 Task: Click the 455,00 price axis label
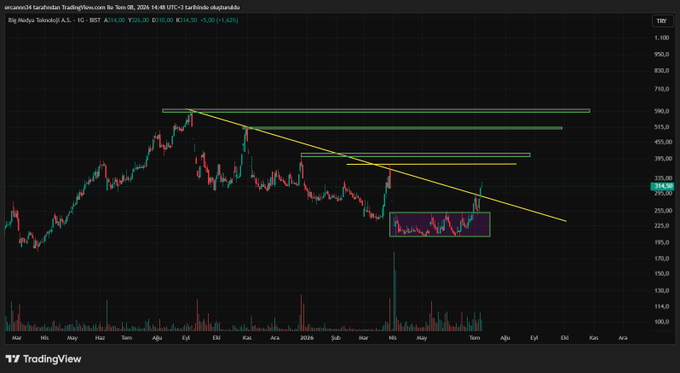[663, 142]
